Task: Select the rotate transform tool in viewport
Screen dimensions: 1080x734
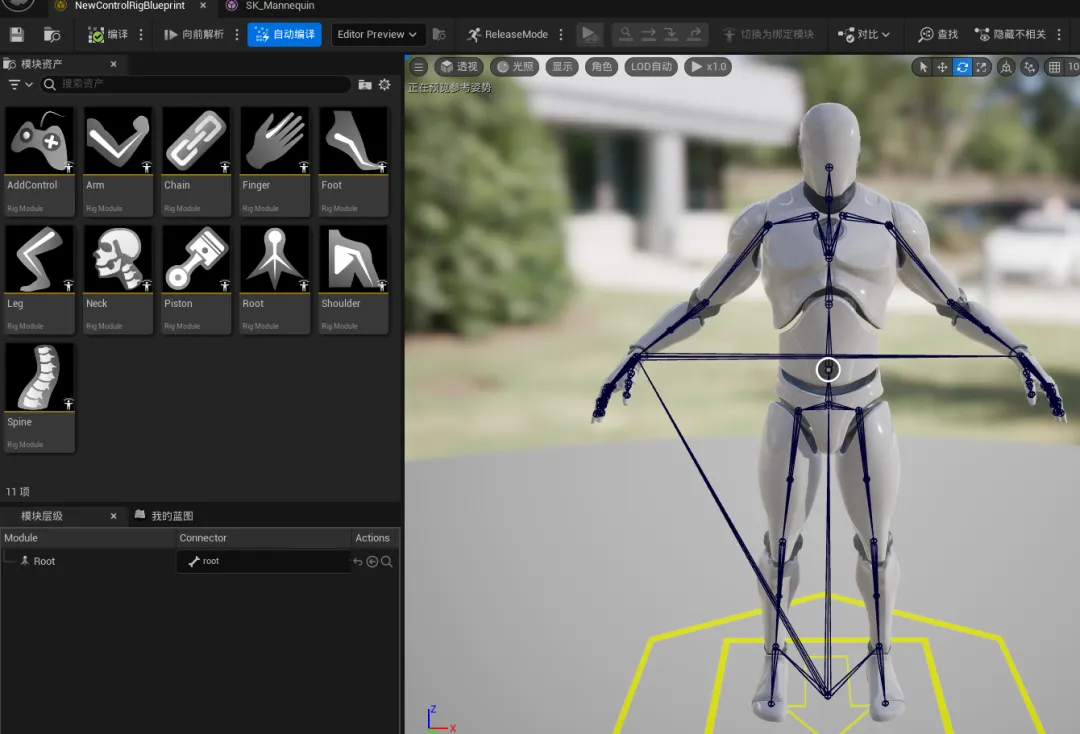Action: [x=962, y=67]
